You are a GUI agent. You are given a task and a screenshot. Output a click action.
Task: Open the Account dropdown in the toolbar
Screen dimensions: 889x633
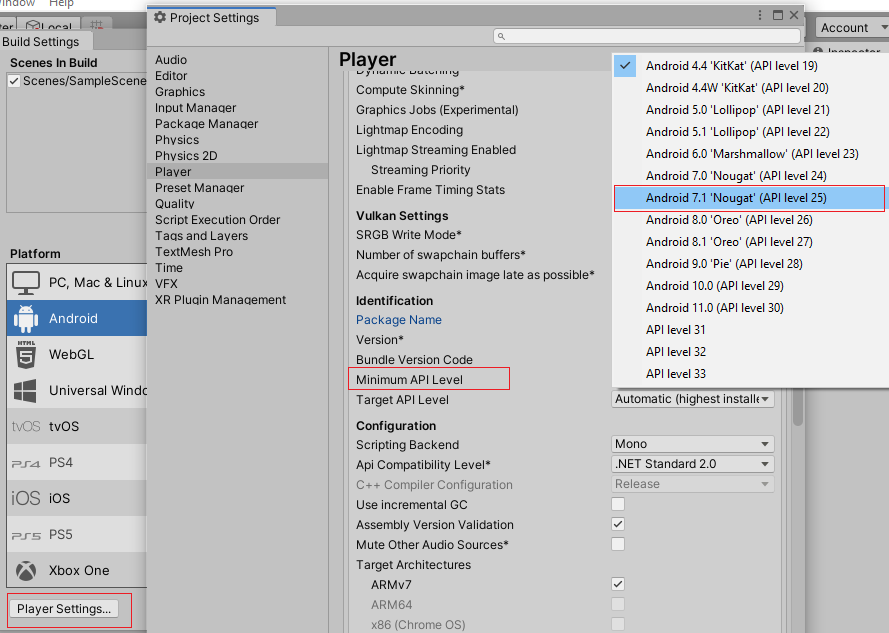point(852,28)
